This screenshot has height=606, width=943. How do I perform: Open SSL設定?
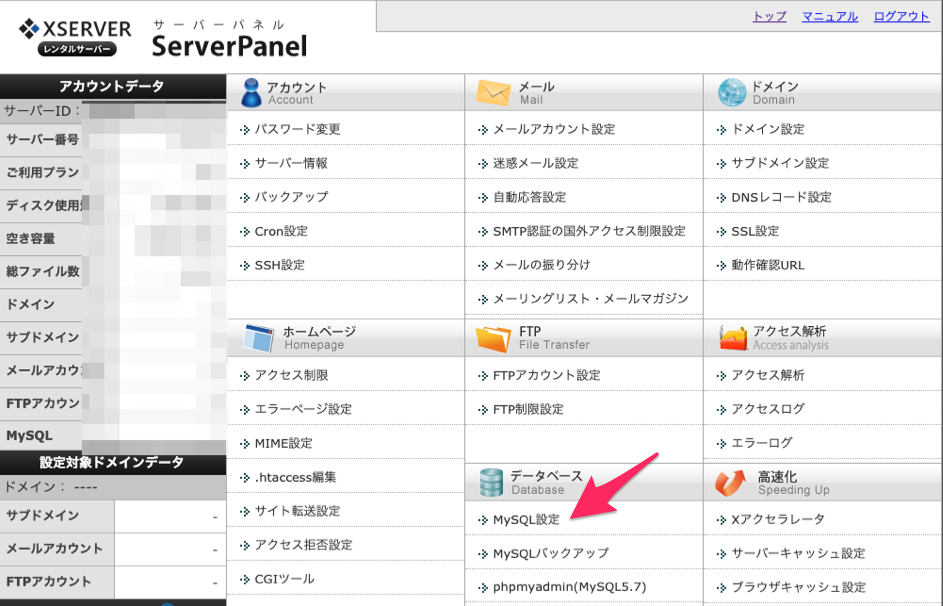(x=755, y=231)
